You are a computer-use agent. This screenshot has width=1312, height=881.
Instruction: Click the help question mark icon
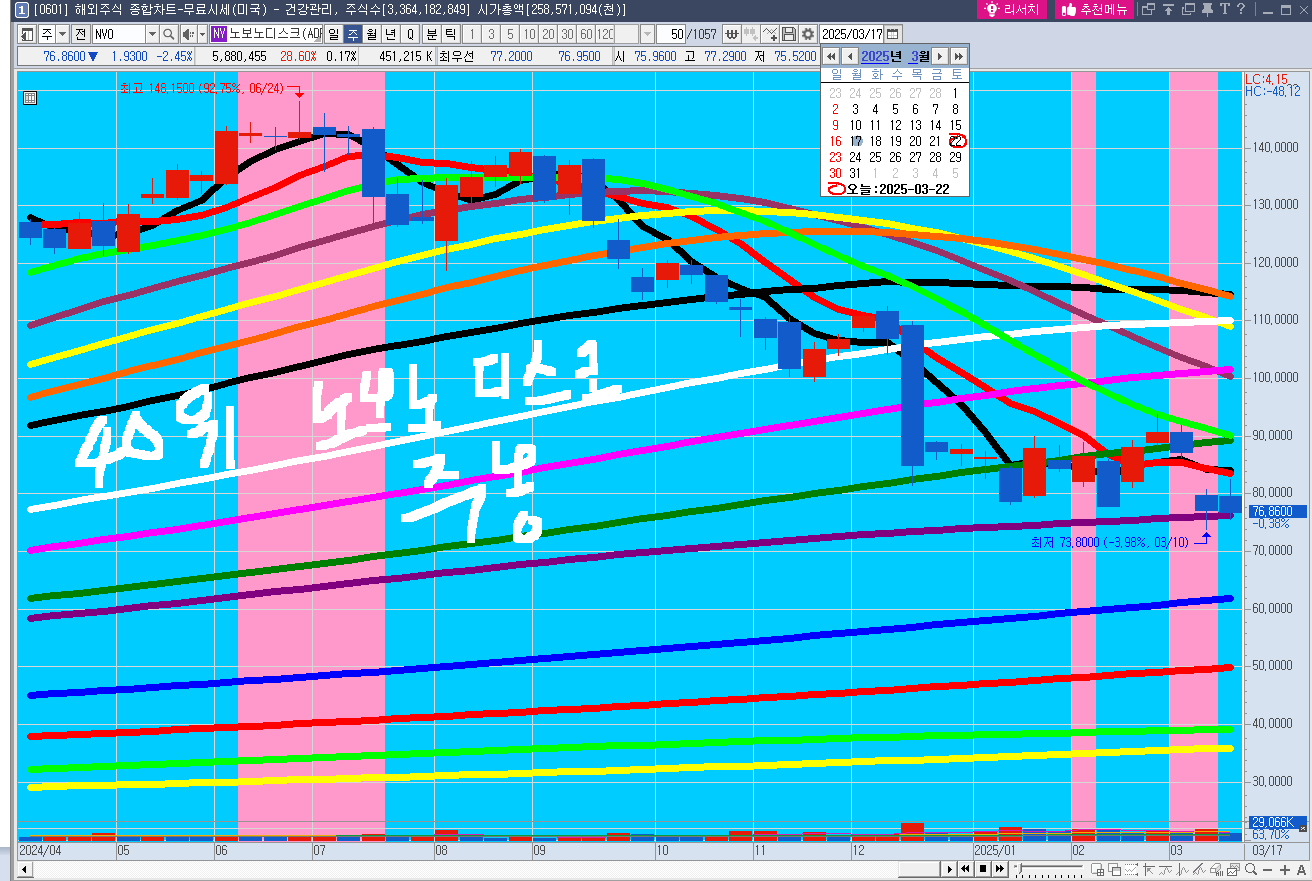coord(1241,9)
